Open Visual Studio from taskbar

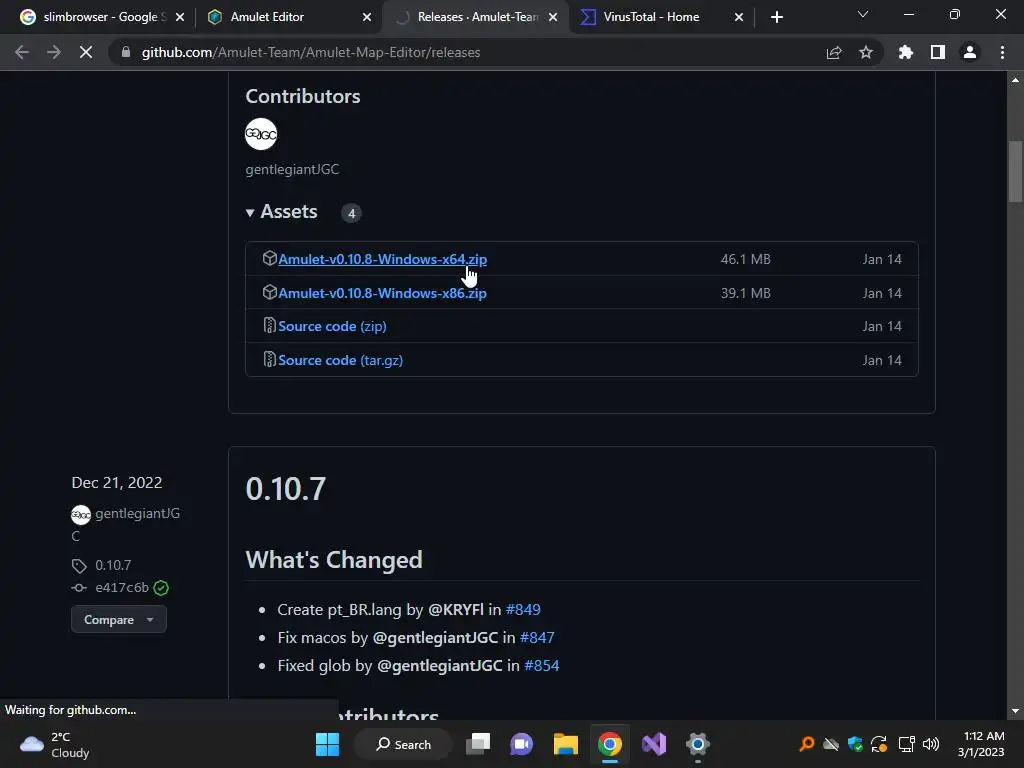click(654, 744)
